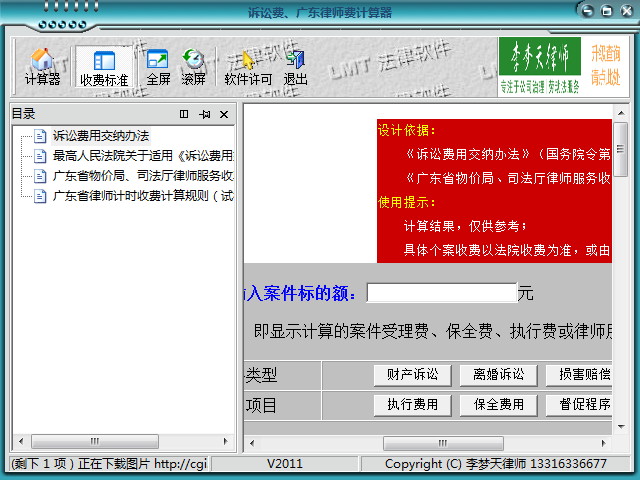640x480 pixels.
Task: Select the 财产诉讼 button
Action: [413, 375]
